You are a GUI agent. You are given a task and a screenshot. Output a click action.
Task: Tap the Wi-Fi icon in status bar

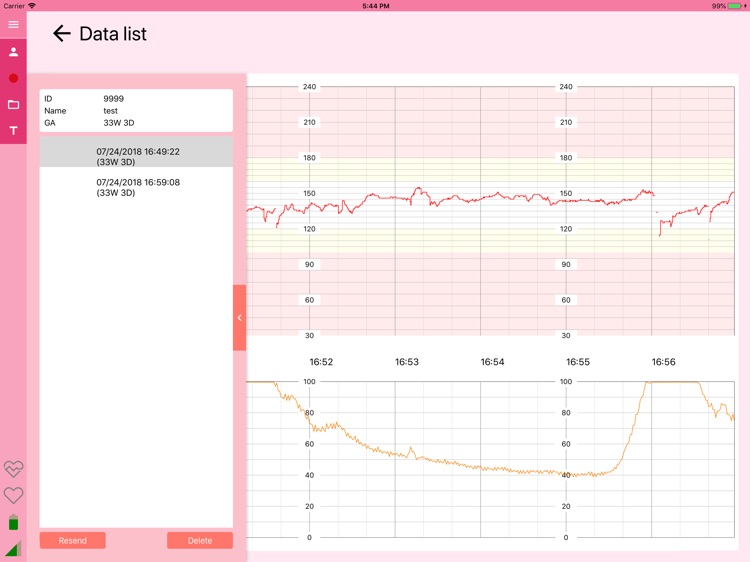tap(32, 6)
